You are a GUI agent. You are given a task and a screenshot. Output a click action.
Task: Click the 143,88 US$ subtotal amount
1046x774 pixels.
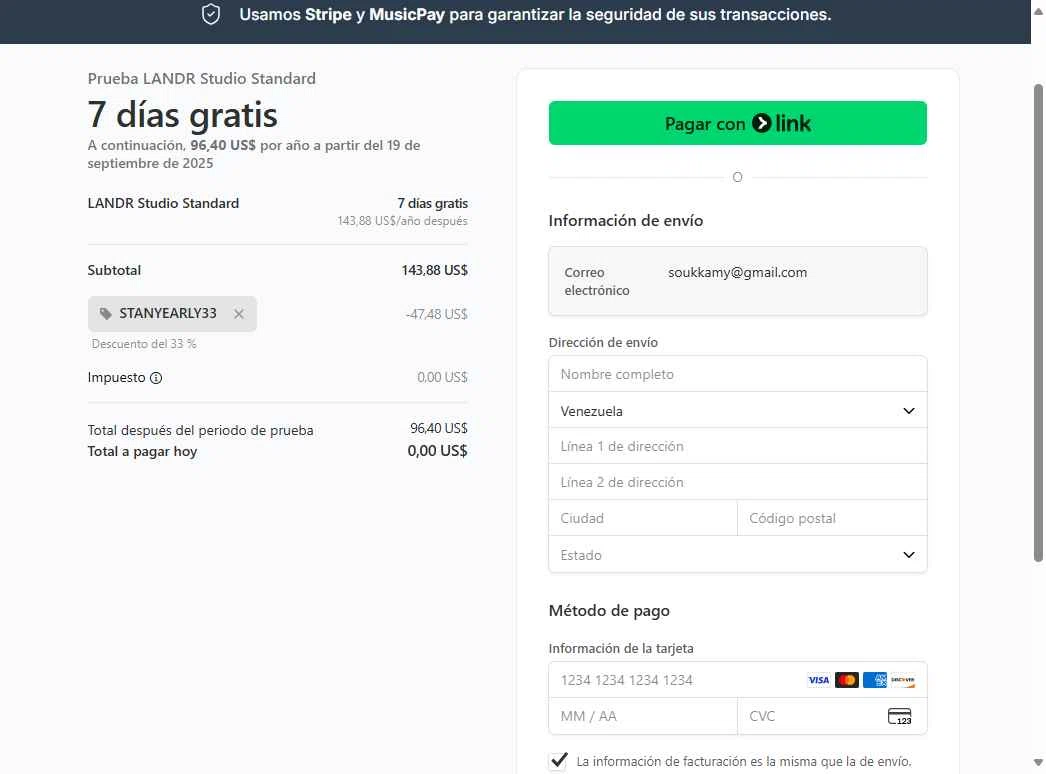coord(434,270)
